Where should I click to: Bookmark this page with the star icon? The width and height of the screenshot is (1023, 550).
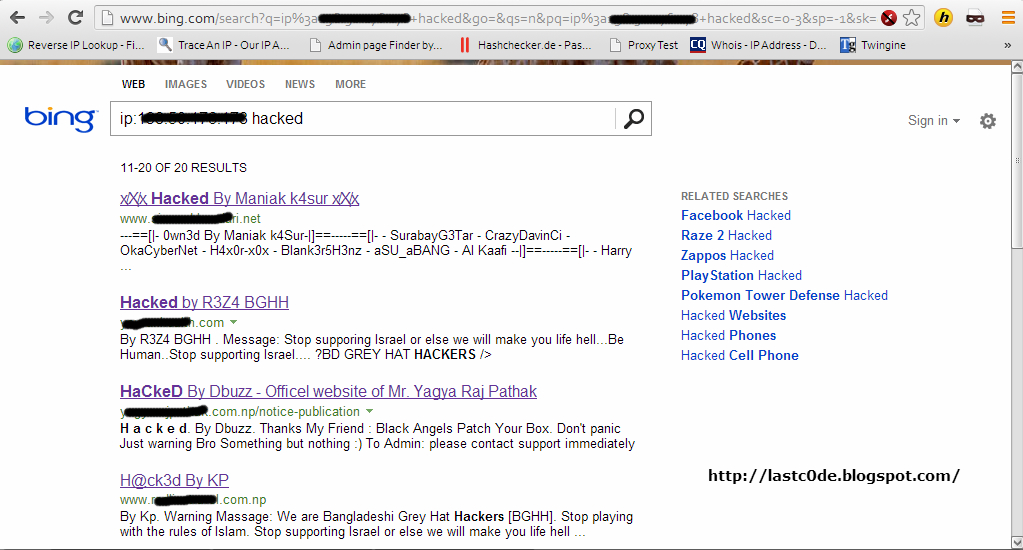click(x=911, y=18)
